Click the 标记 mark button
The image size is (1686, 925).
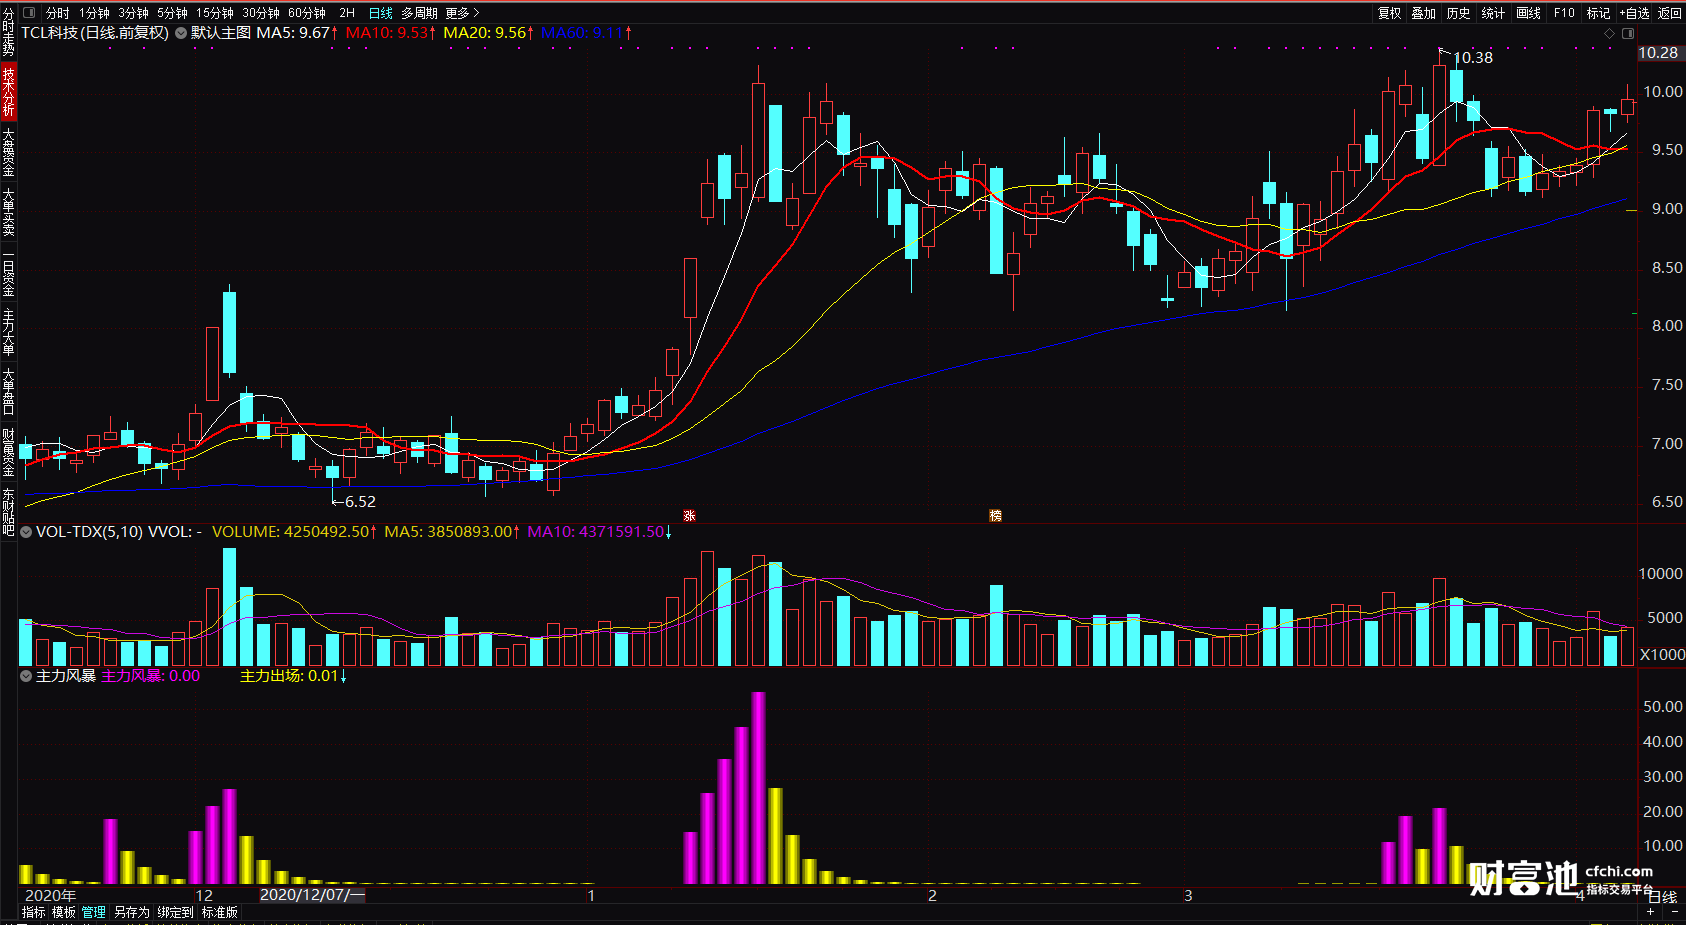click(1598, 13)
